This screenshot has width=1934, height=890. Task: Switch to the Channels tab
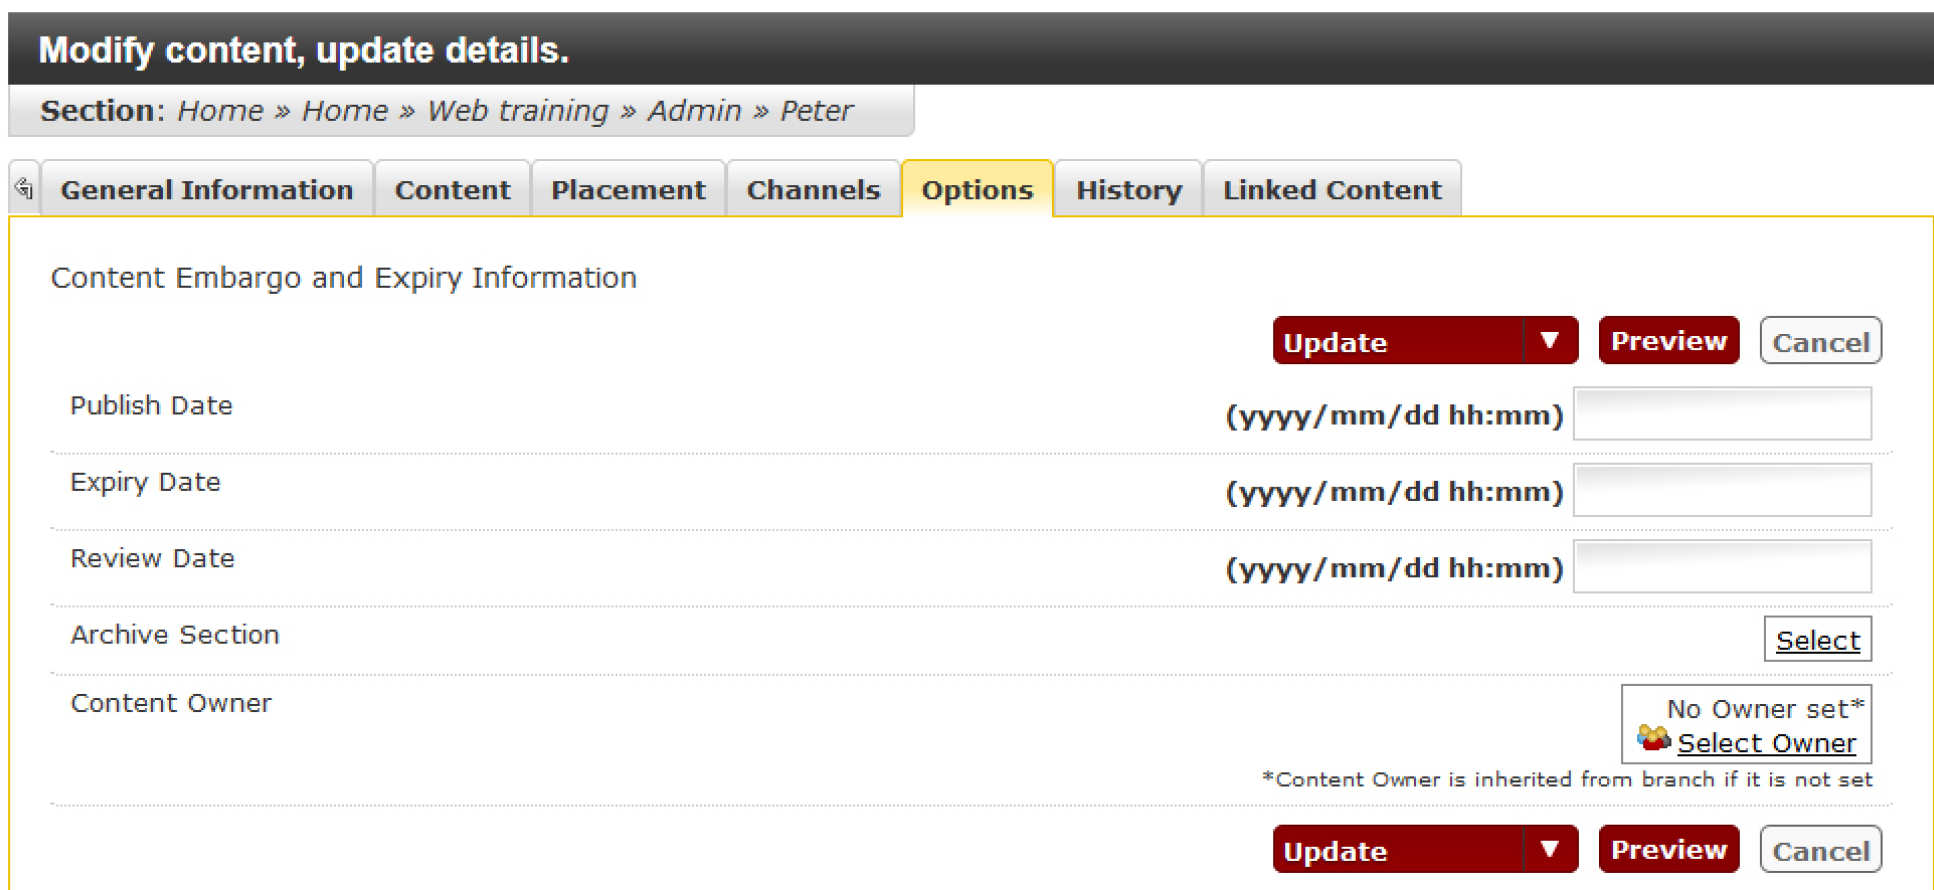point(813,190)
